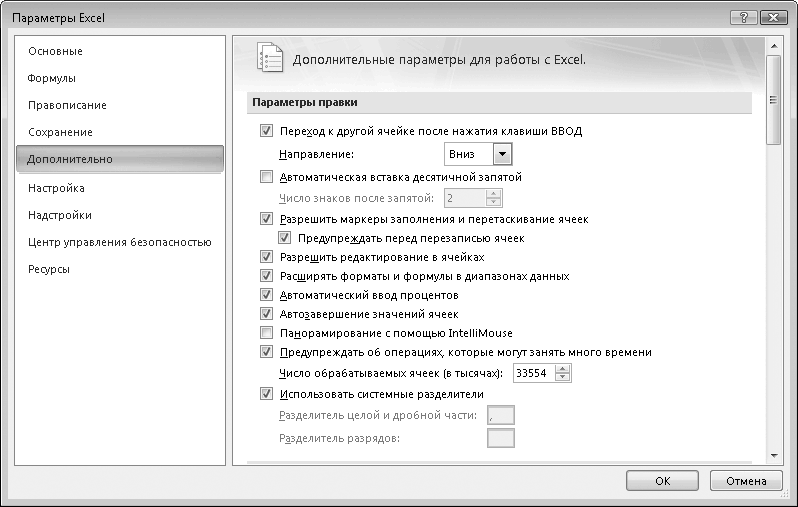Select the Дополнительно category

(x=120, y=159)
